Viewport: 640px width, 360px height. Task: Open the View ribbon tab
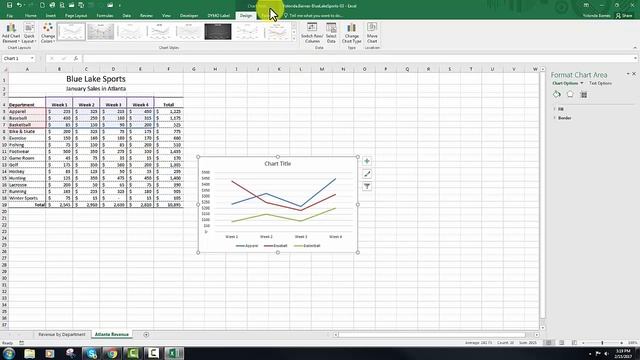(x=166, y=16)
